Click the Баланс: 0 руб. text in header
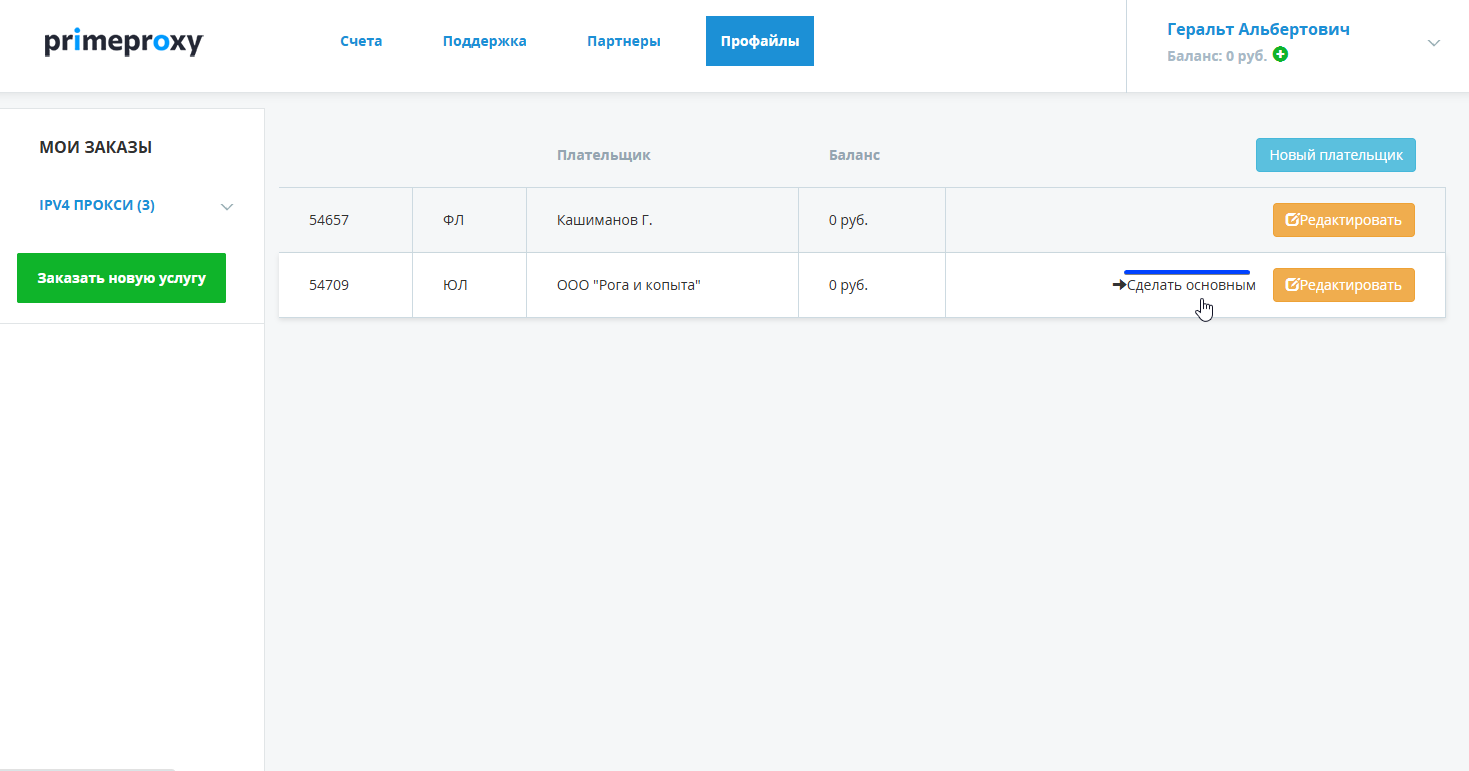The width and height of the screenshot is (1469, 771). coord(1217,56)
